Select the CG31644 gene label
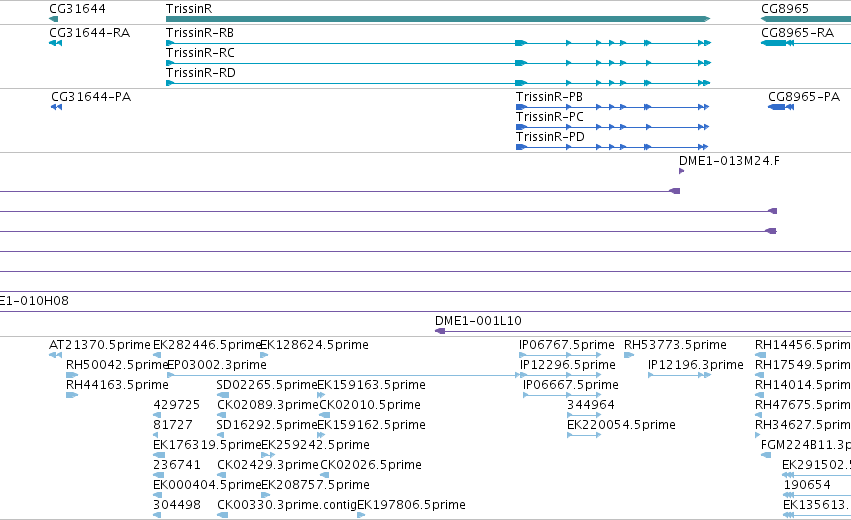The width and height of the screenshot is (851, 520). point(77,9)
